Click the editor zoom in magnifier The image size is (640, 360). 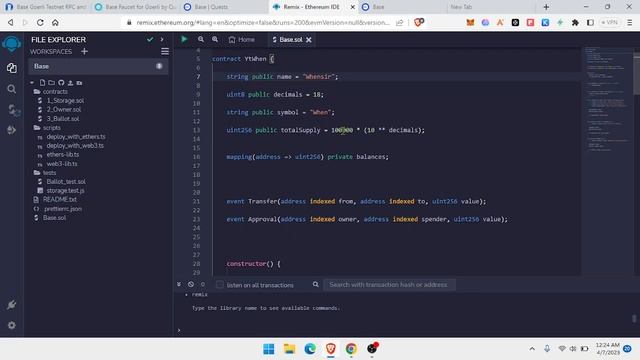[x=215, y=39]
